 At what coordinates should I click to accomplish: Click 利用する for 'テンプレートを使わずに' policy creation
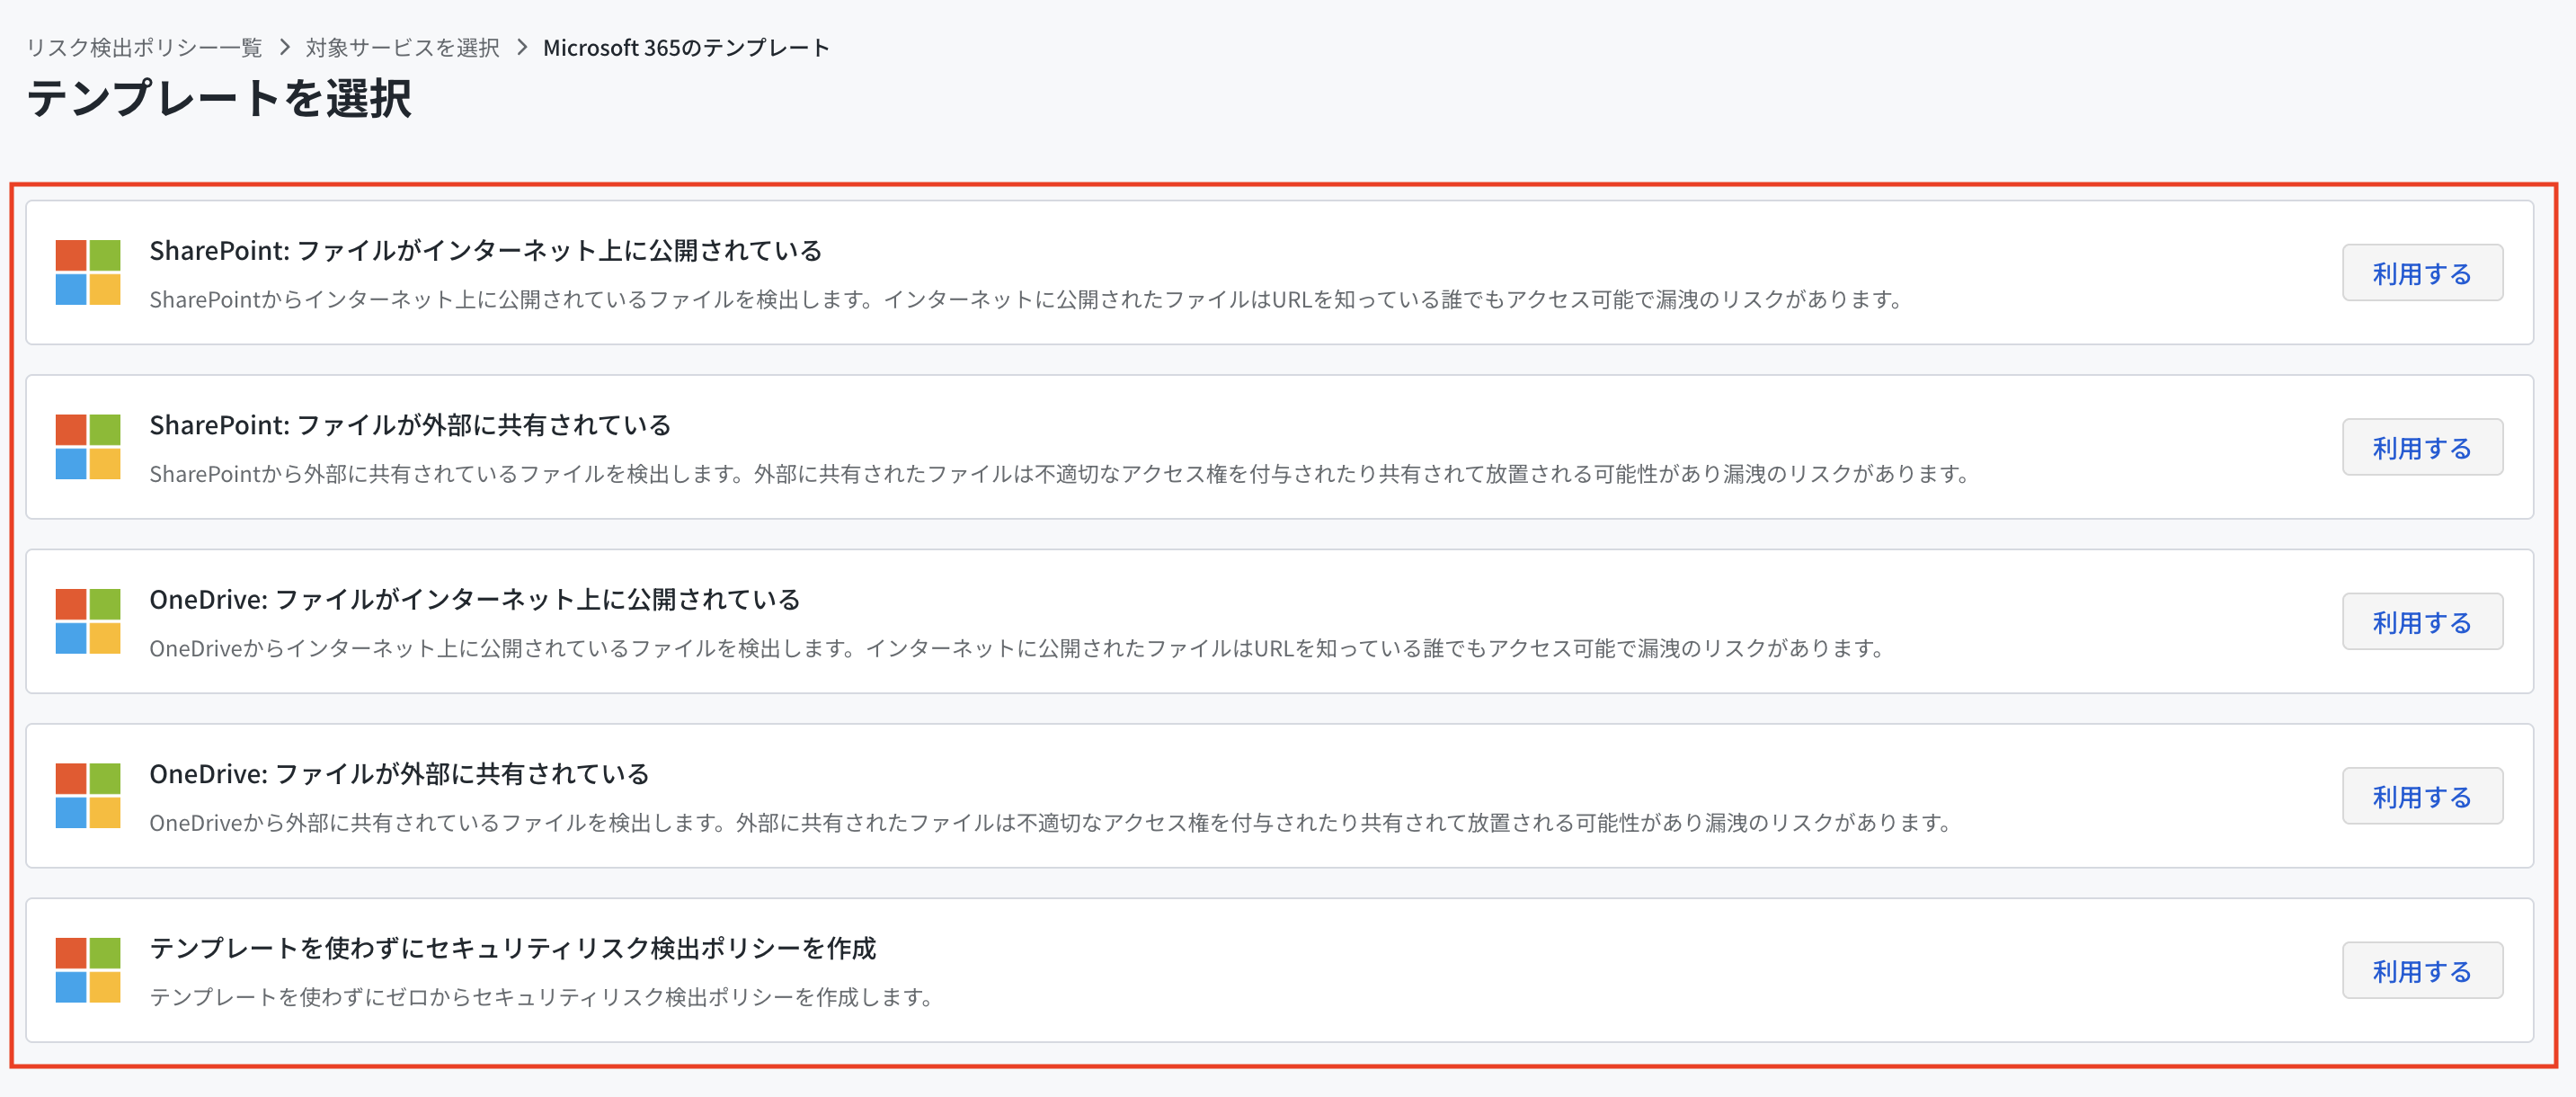click(2422, 971)
